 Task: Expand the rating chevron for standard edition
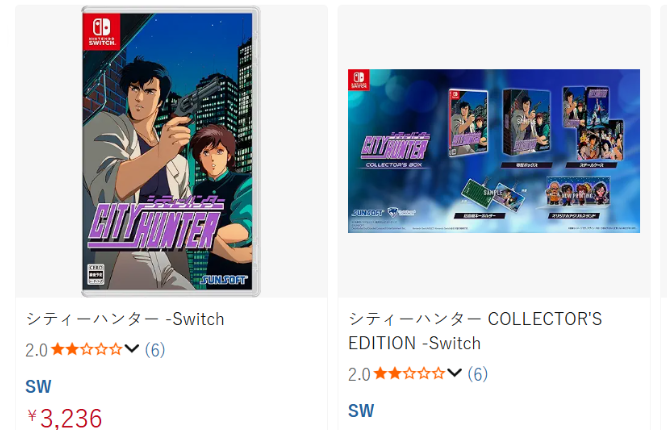click(x=132, y=349)
